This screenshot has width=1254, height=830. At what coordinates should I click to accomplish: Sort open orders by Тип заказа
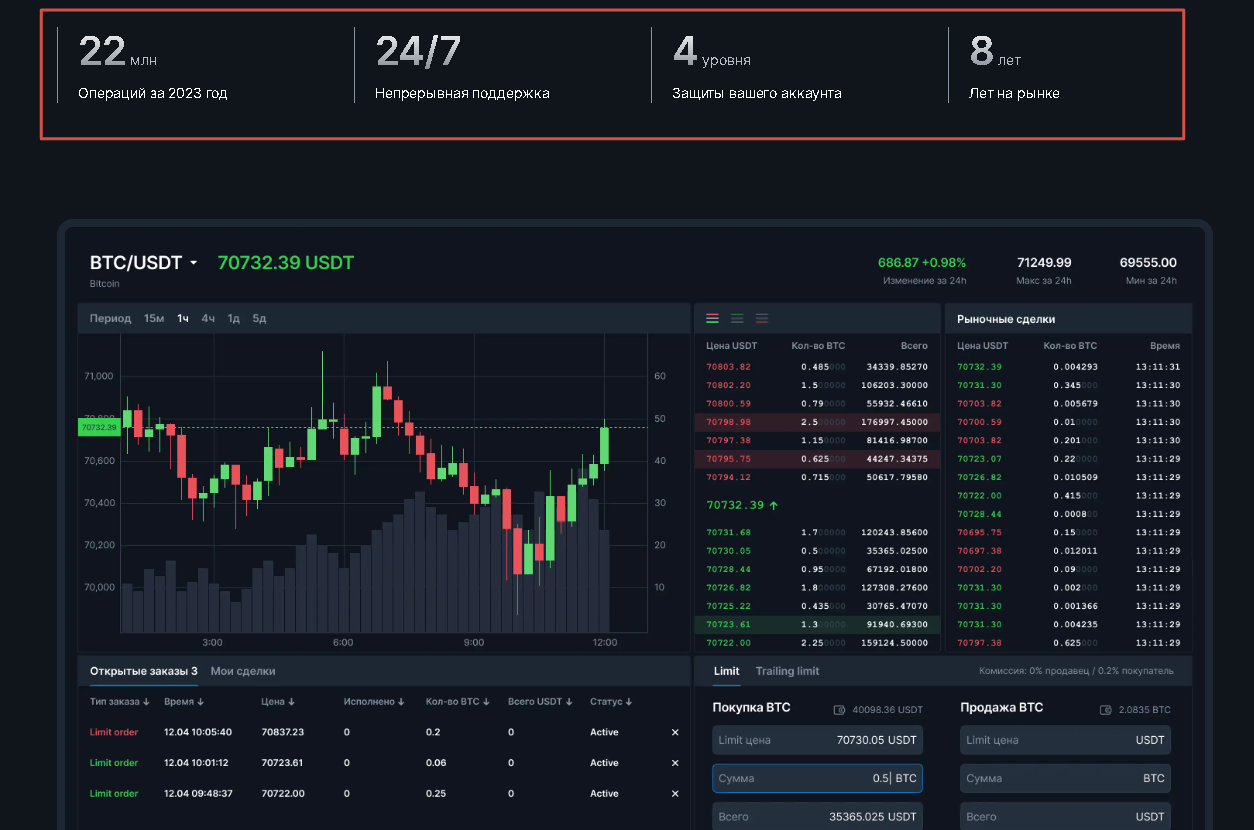120,702
